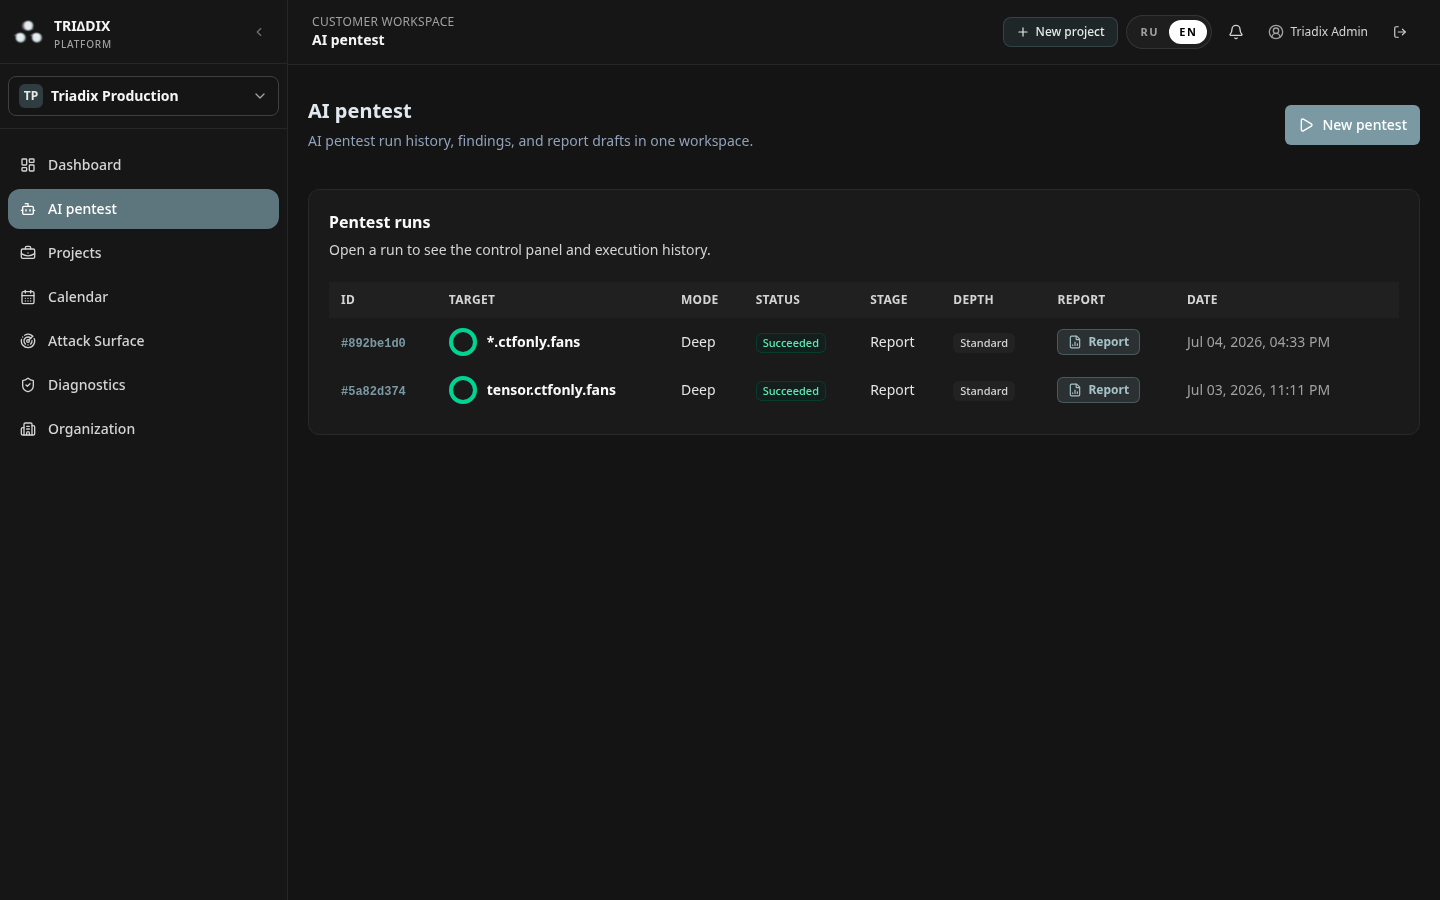This screenshot has width=1440, height=900.
Task: Create a new project from the header
Action: click(1060, 32)
